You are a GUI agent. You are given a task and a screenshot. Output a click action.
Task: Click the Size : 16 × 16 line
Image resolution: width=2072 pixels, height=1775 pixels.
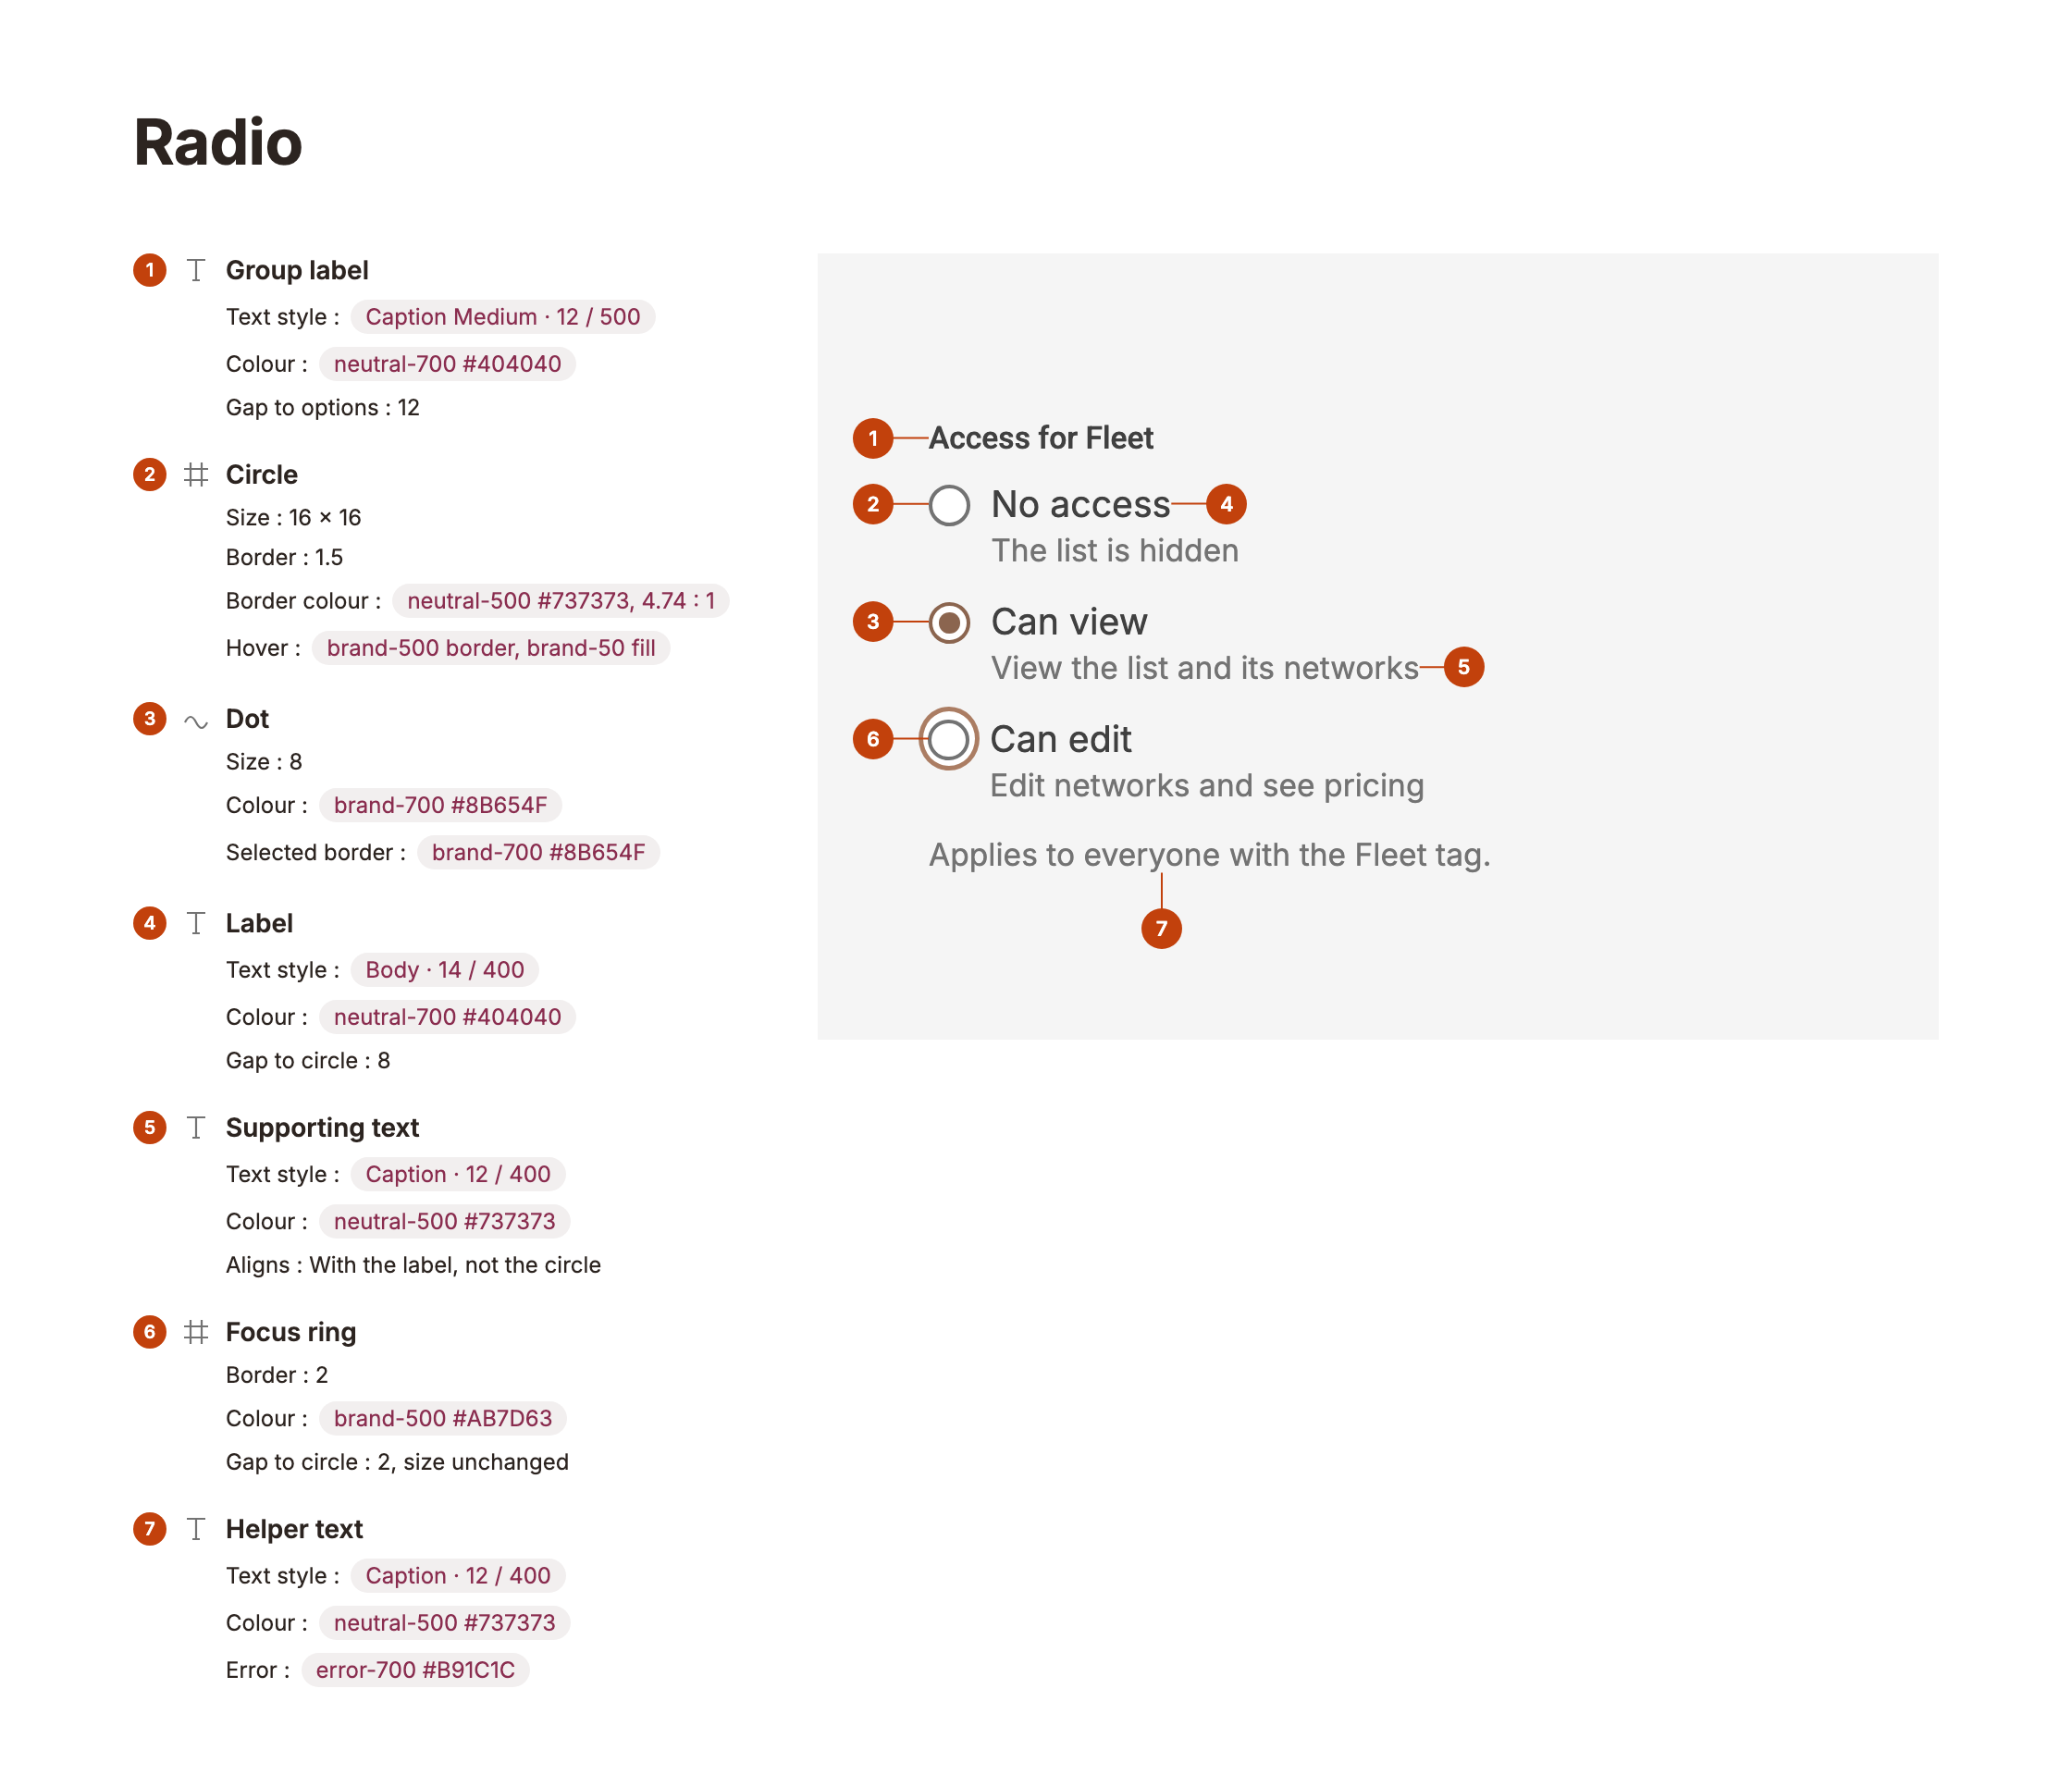point(293,518)
